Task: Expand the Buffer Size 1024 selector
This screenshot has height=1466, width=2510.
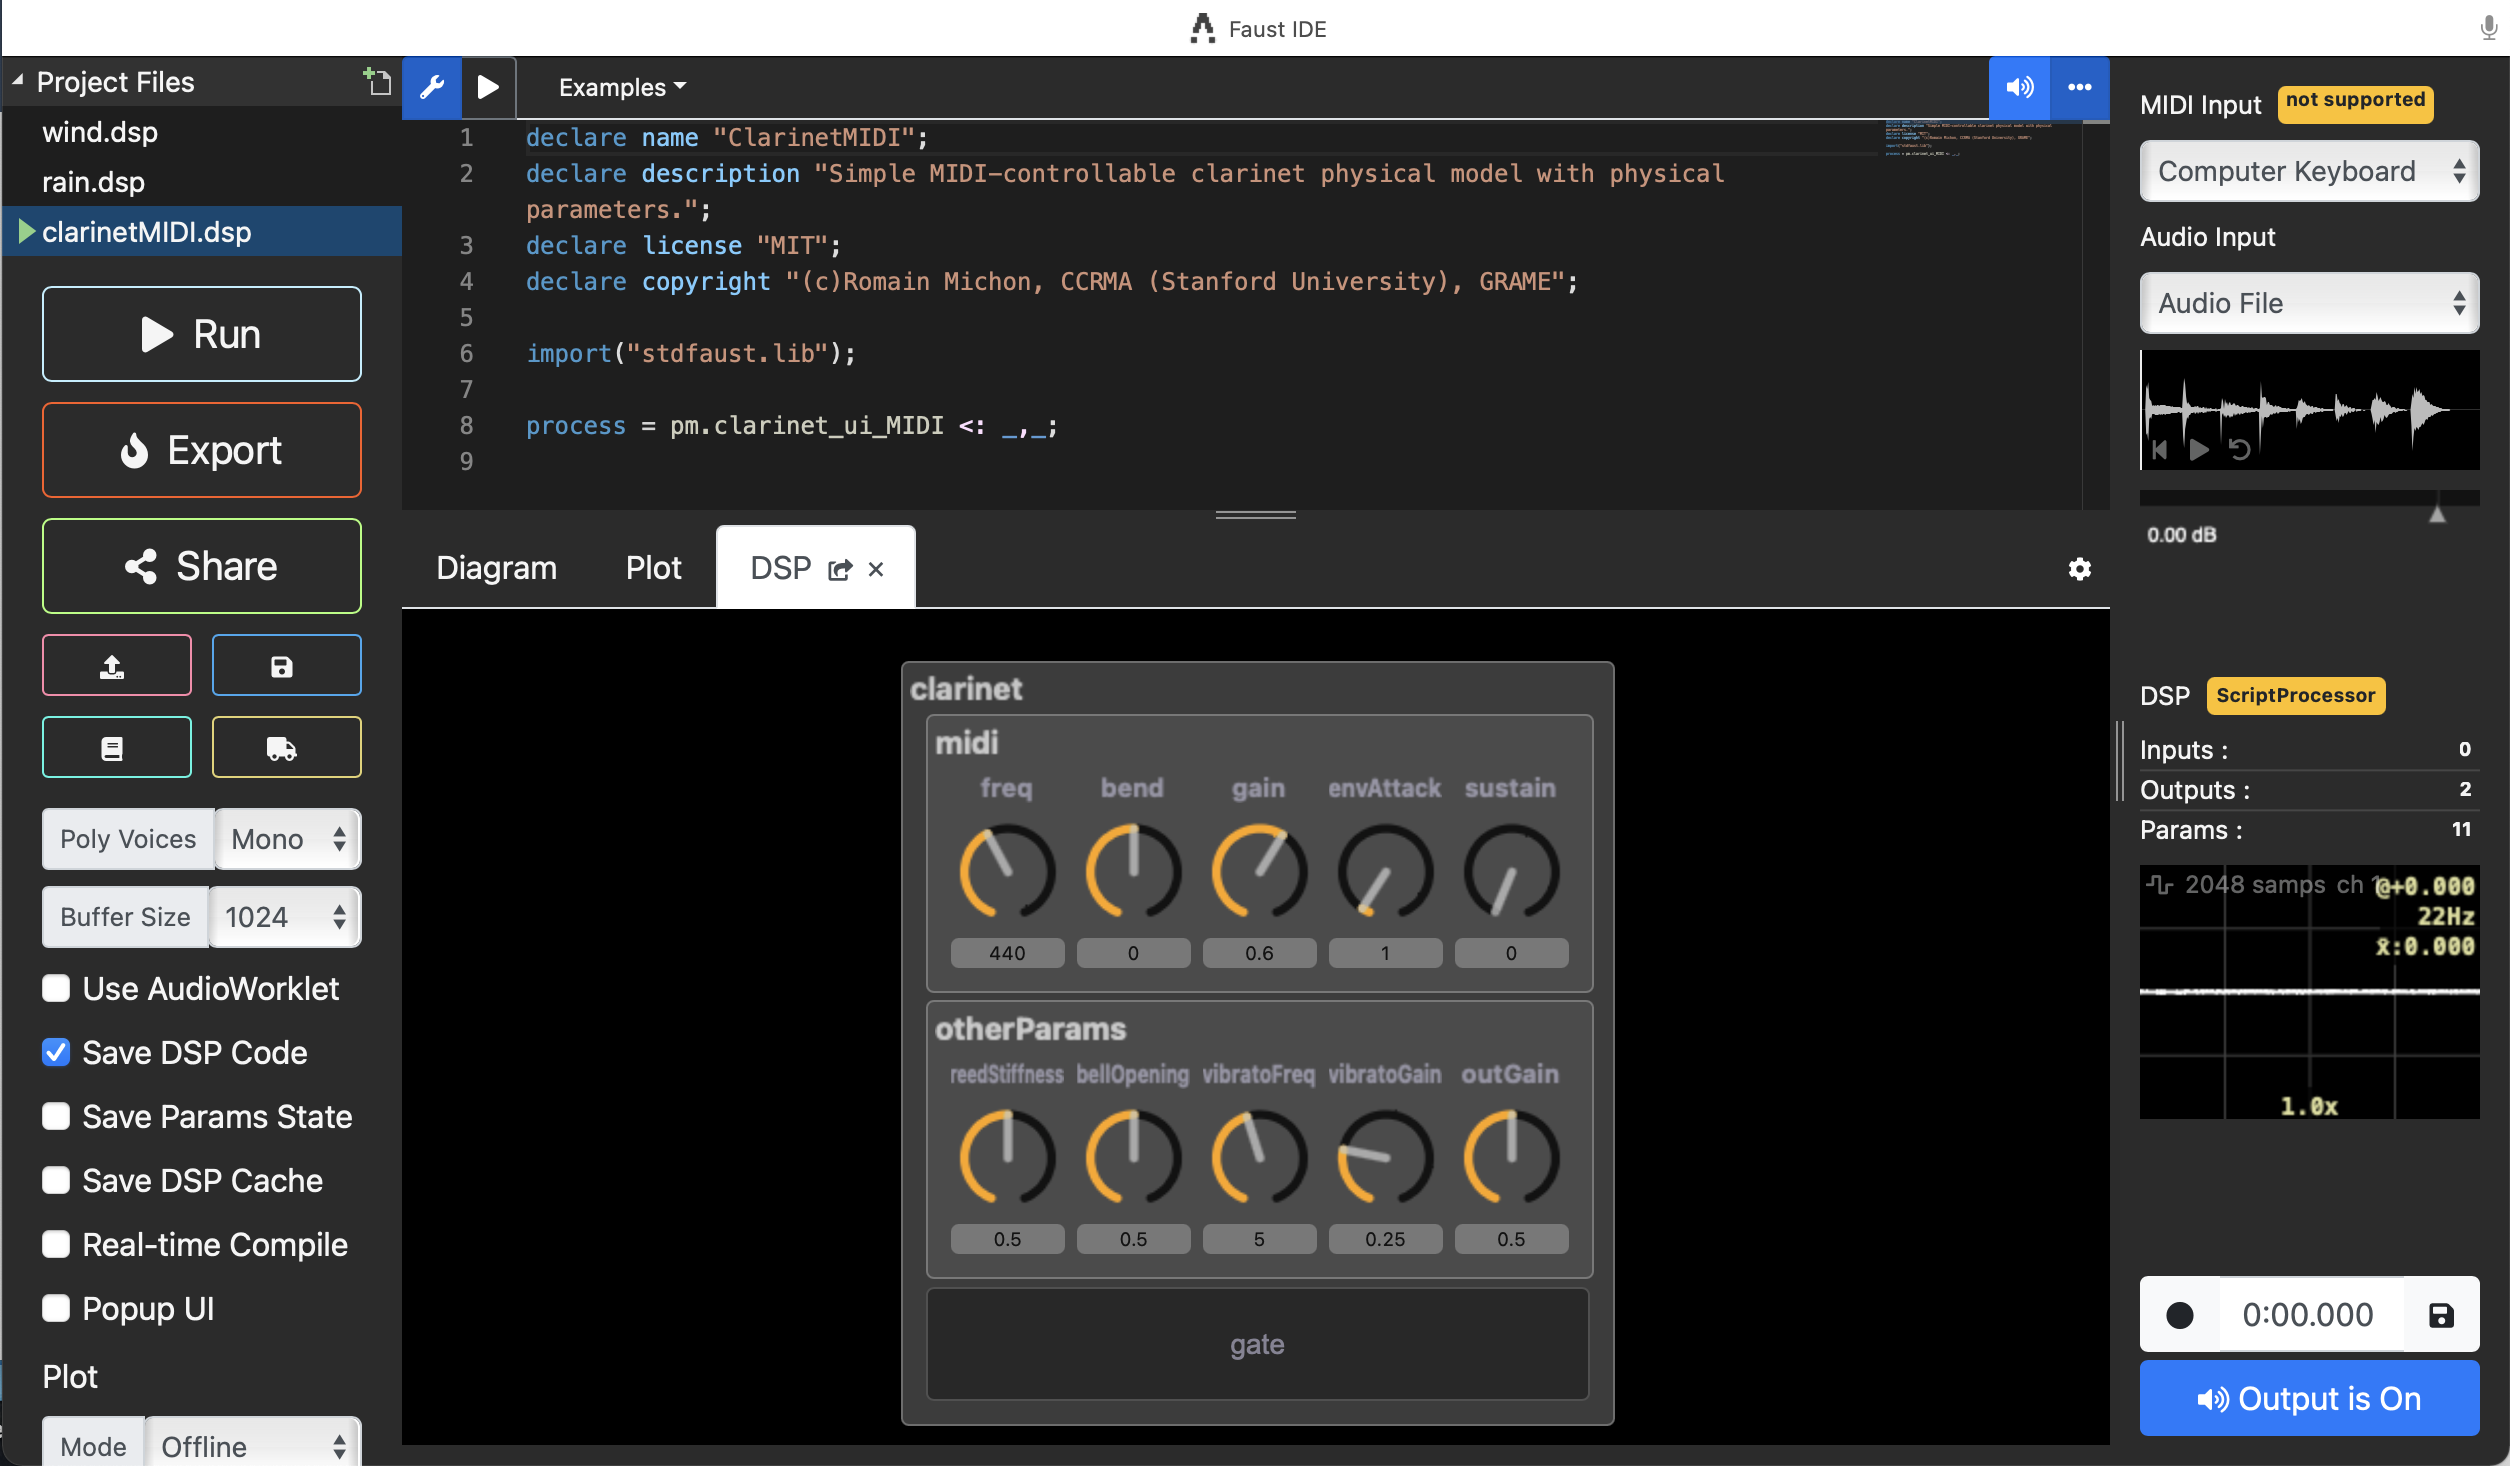Action: [285, 917]
